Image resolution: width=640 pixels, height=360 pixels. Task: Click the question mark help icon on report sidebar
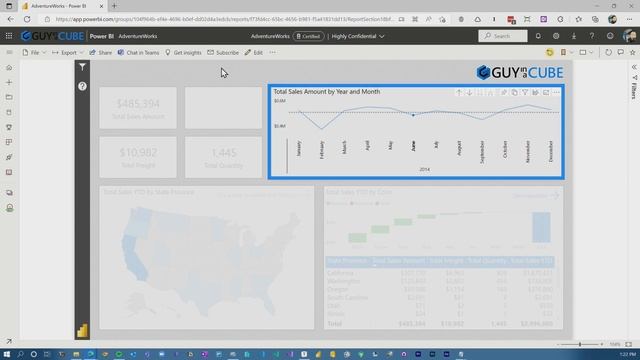point(82,86)
